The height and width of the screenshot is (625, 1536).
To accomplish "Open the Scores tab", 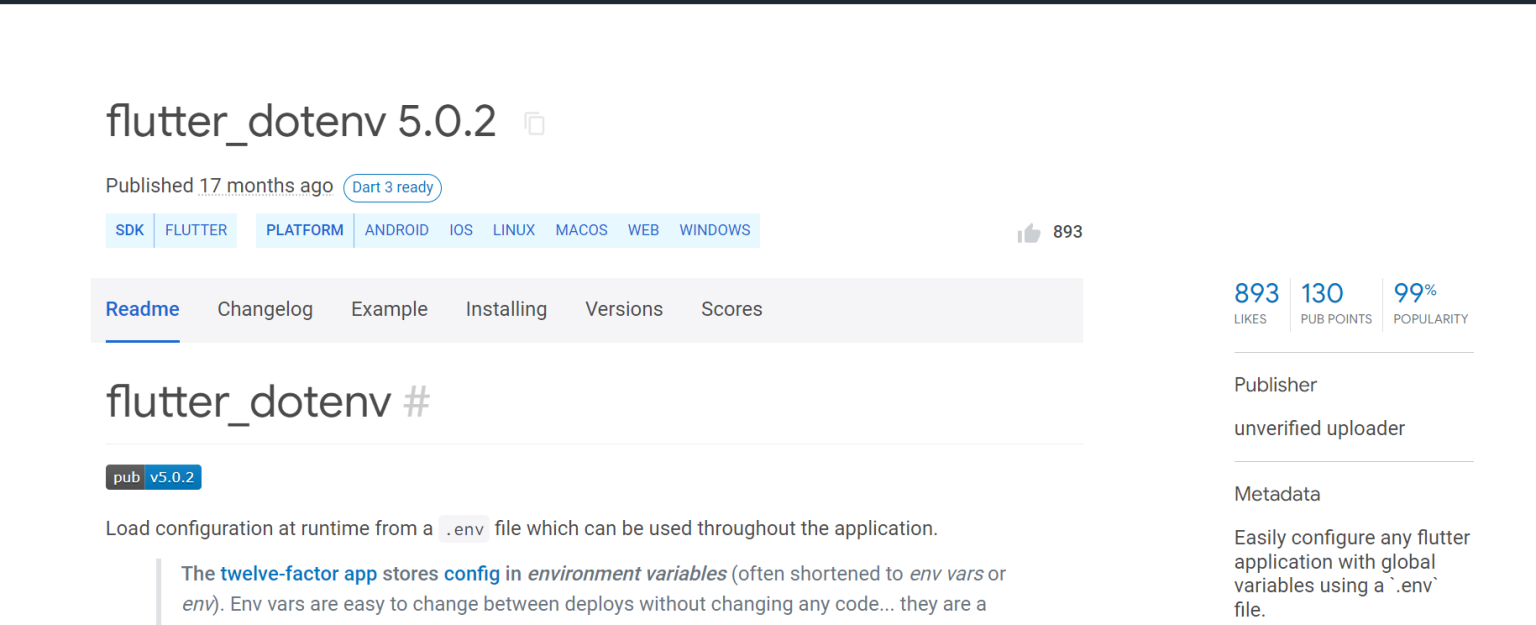I will point(731,309).
